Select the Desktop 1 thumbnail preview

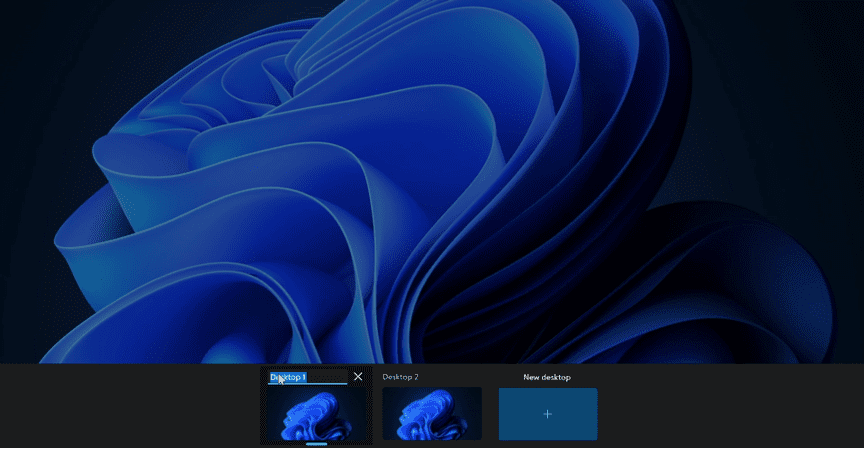pyautogui.click(x=316, y=414)
